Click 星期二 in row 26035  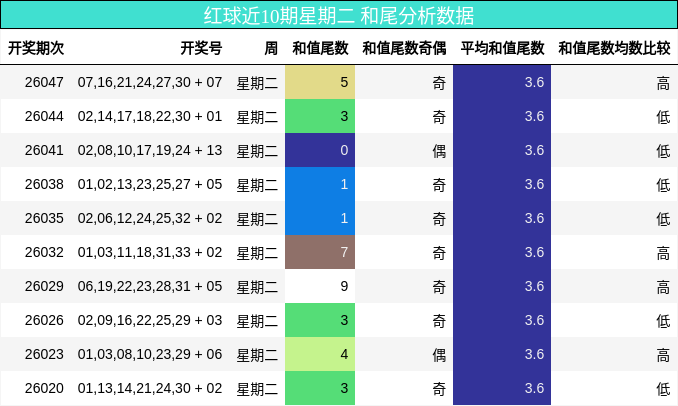coord(257,219)
